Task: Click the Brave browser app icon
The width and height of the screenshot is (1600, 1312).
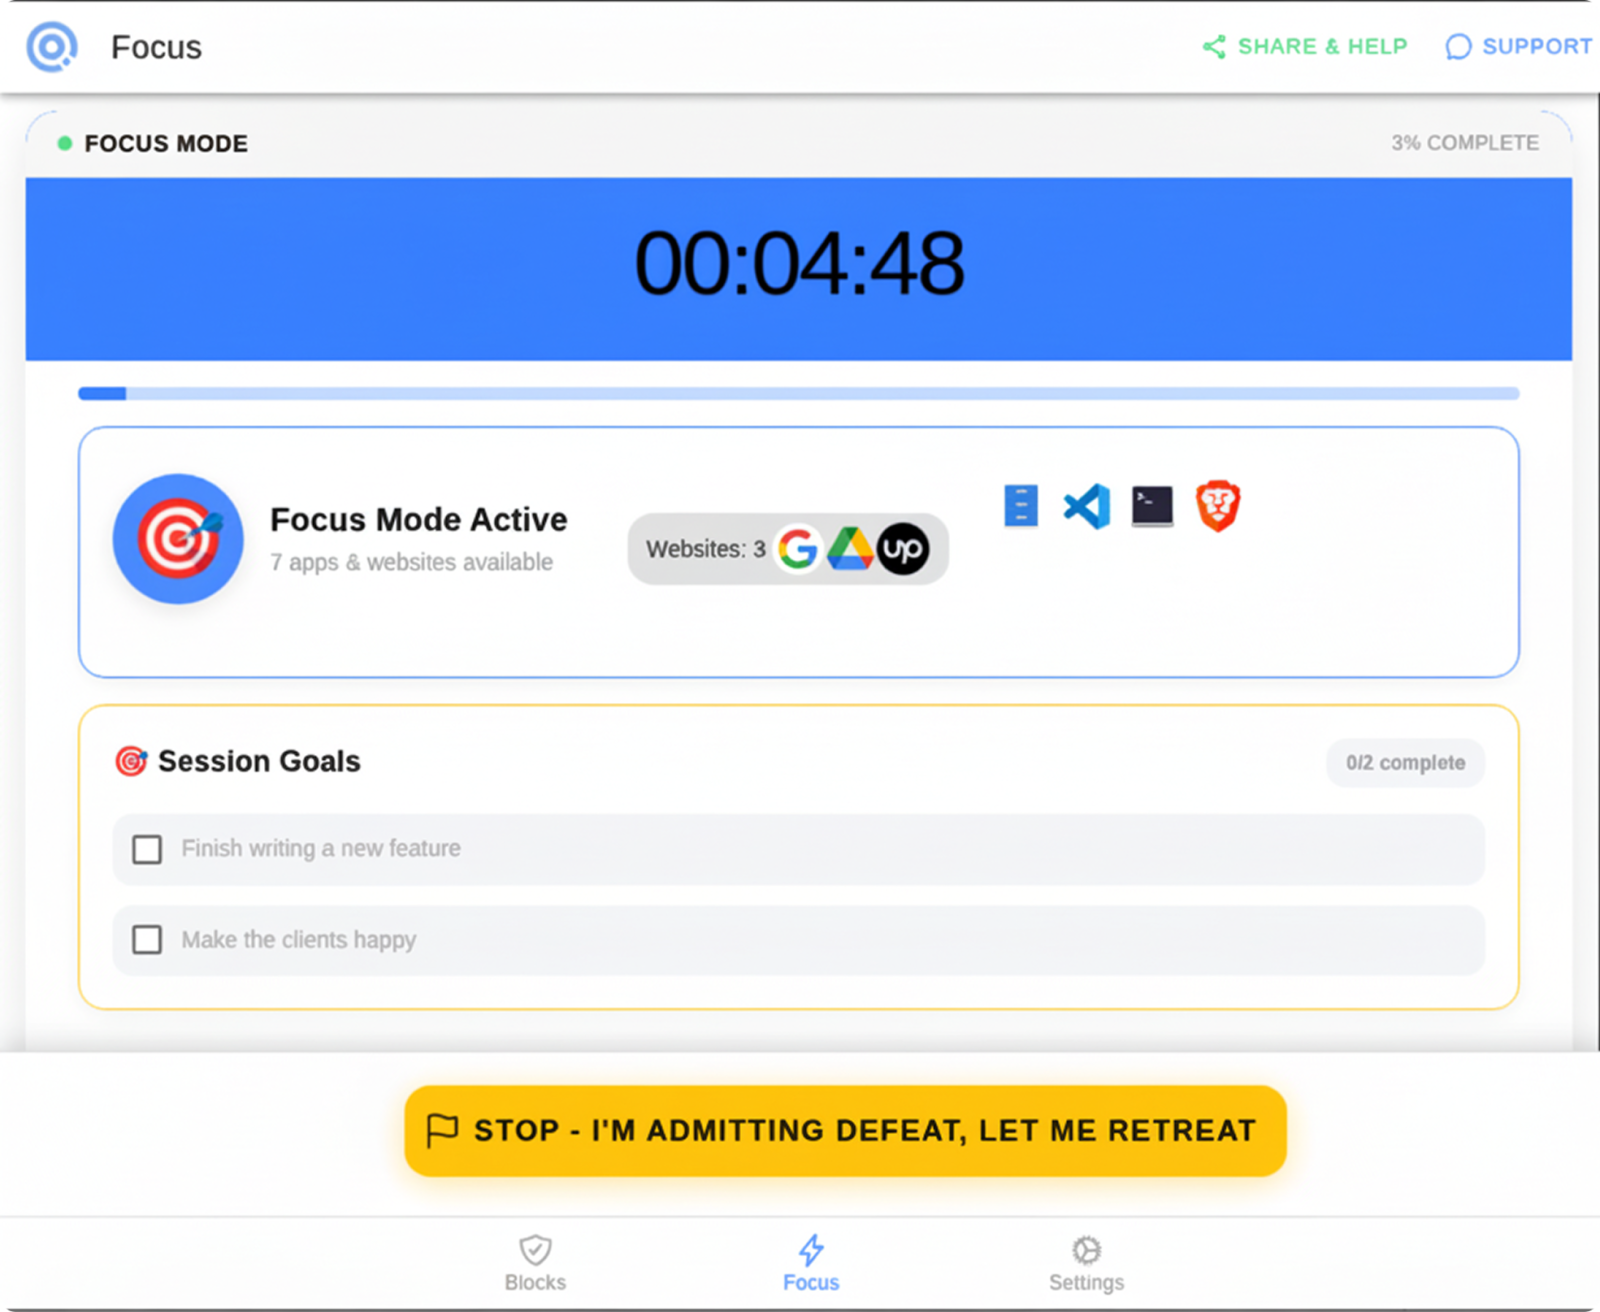Action: click(1218, 506)
